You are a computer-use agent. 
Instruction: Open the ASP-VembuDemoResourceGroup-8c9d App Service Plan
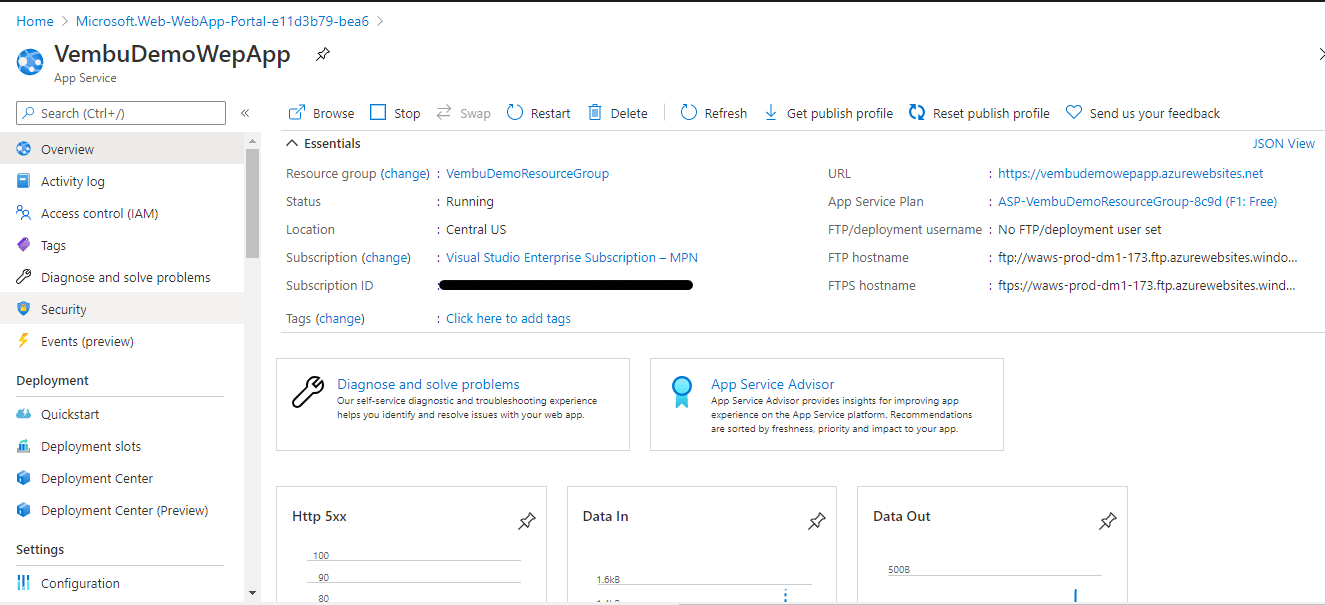pyautogui.click(x=1137, y=201)
